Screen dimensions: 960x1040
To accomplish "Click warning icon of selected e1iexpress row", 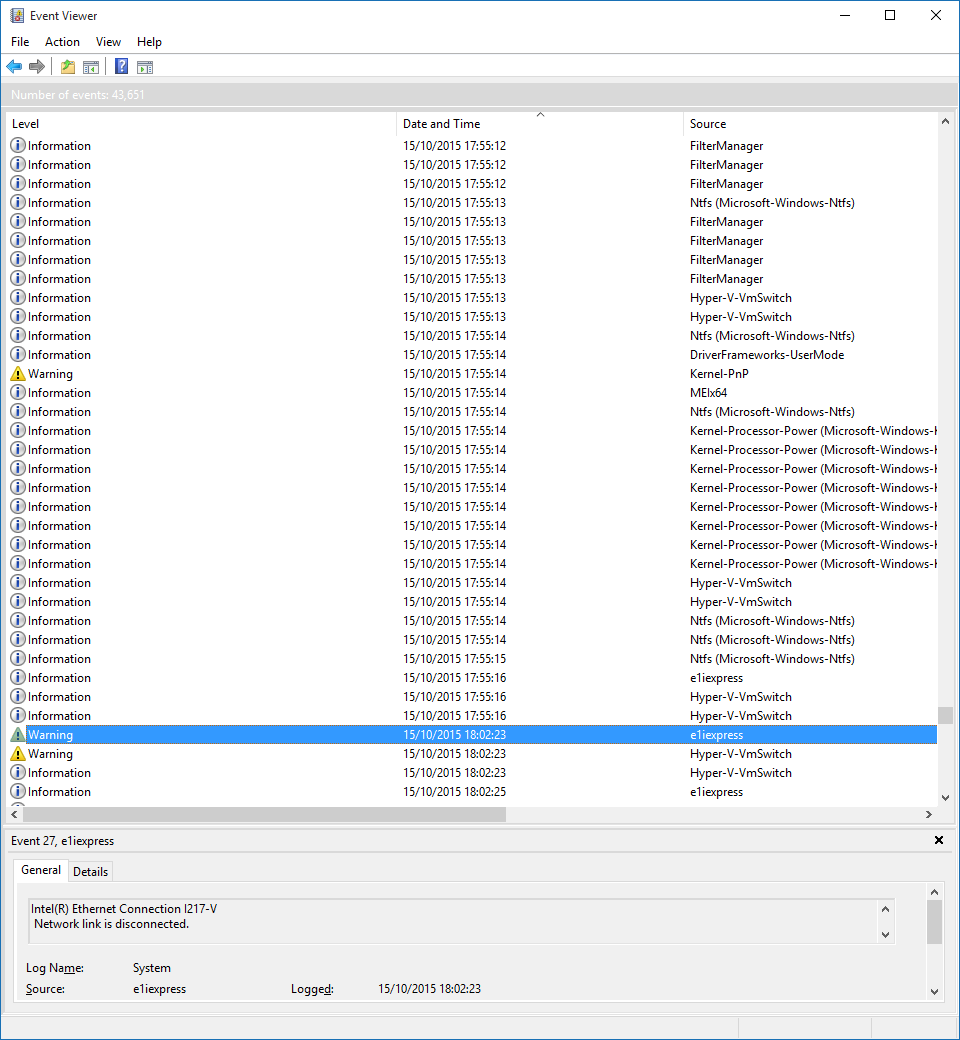I will (18, 734).
